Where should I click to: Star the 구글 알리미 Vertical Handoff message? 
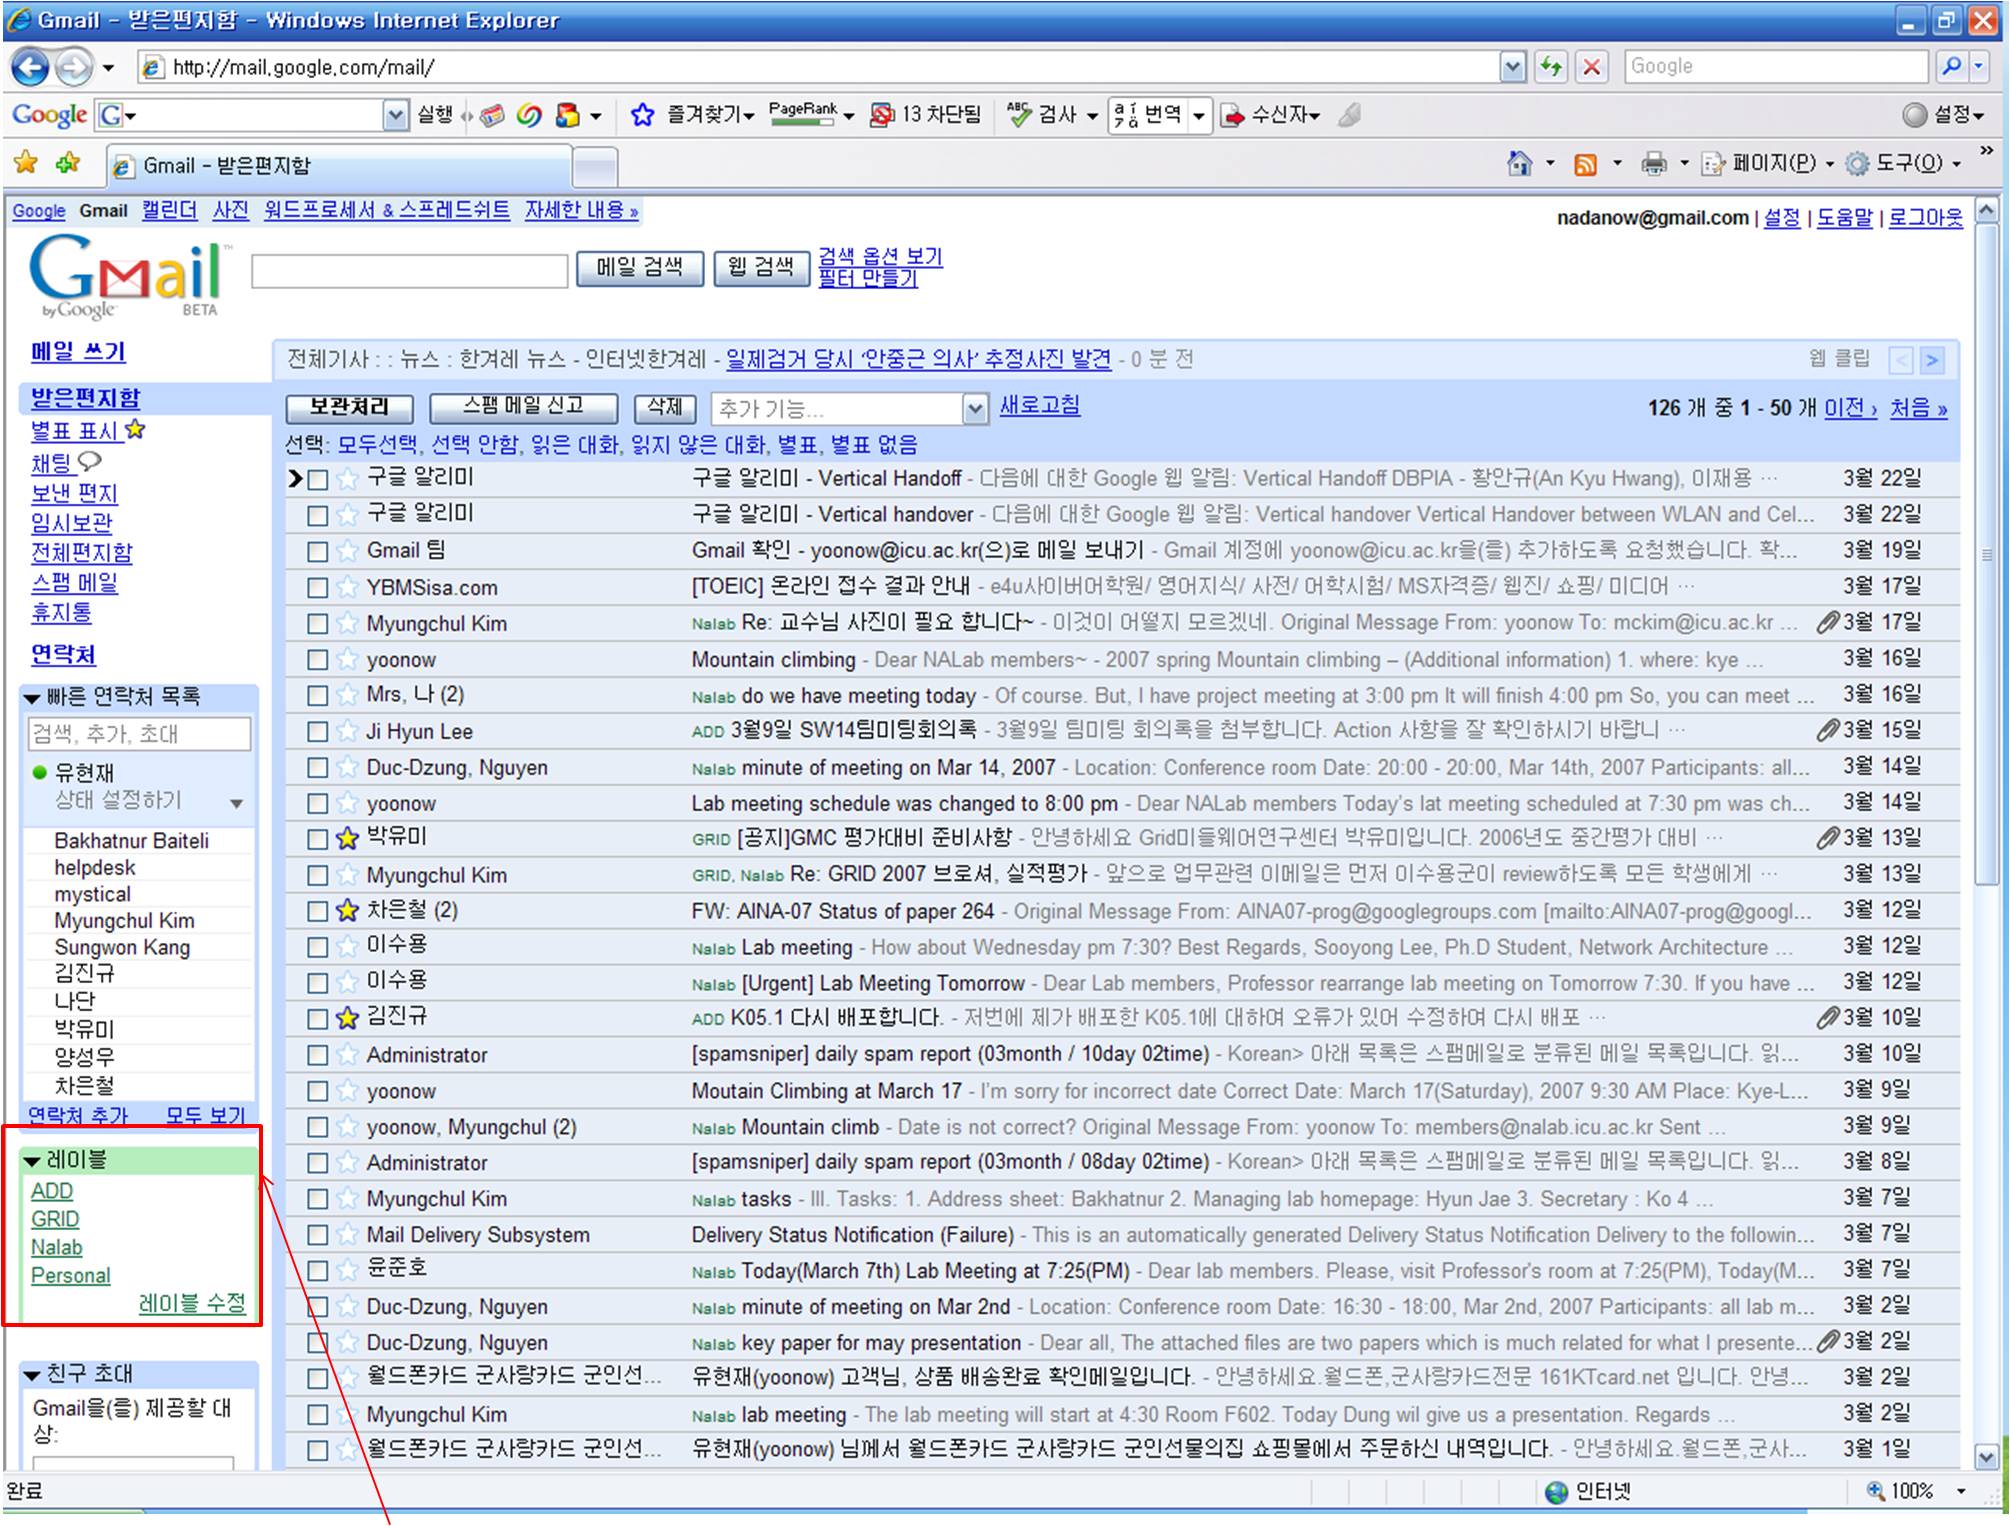(347, 479)
